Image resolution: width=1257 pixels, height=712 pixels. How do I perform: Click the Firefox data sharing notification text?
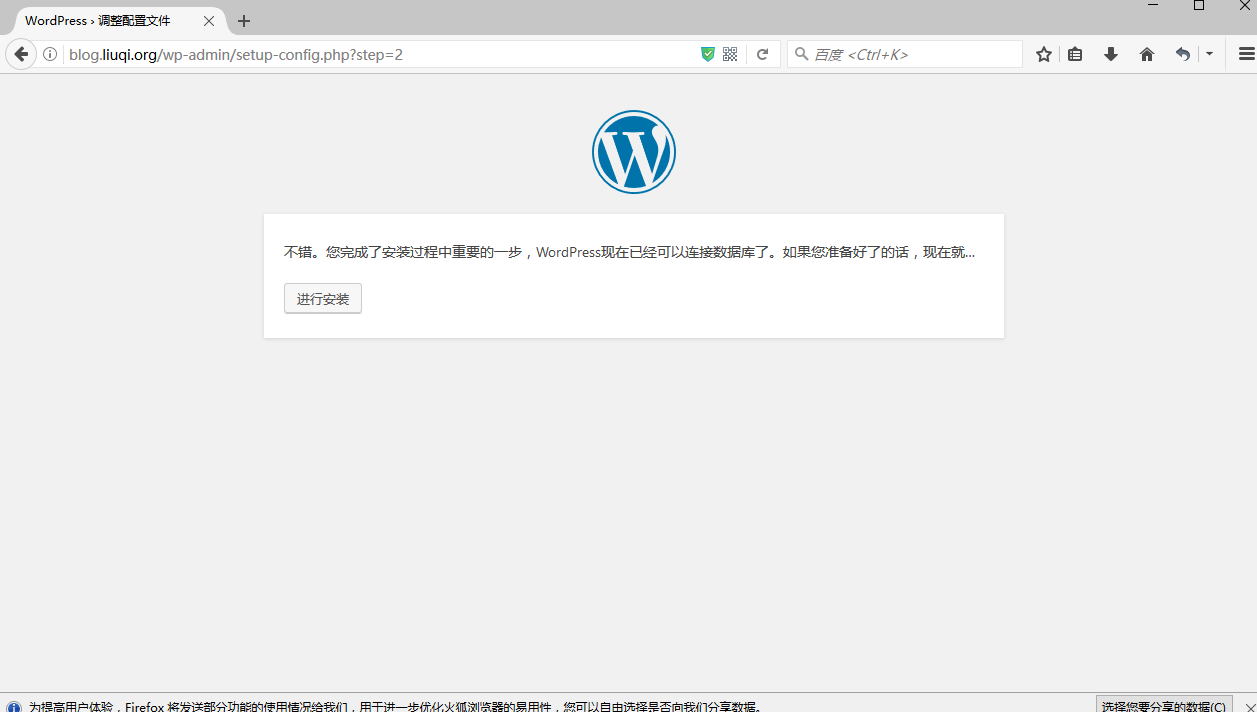point(395,706)
